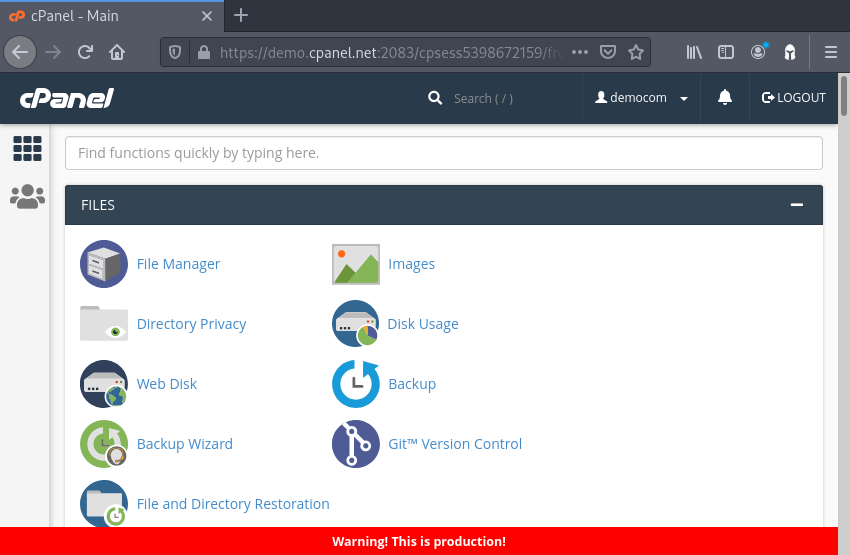850x555 pixels.
Task: Open the Backup link
Action: tap(412, 384)
